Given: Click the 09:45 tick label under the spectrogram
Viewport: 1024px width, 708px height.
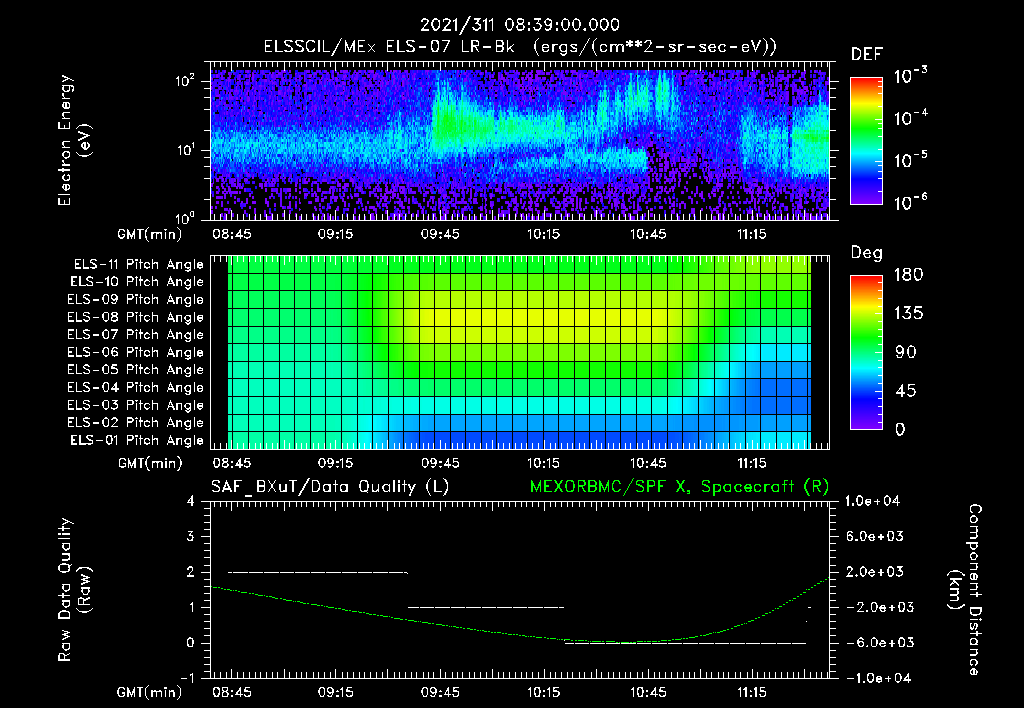Looking at the screenshot, I should tap(440, 234).
